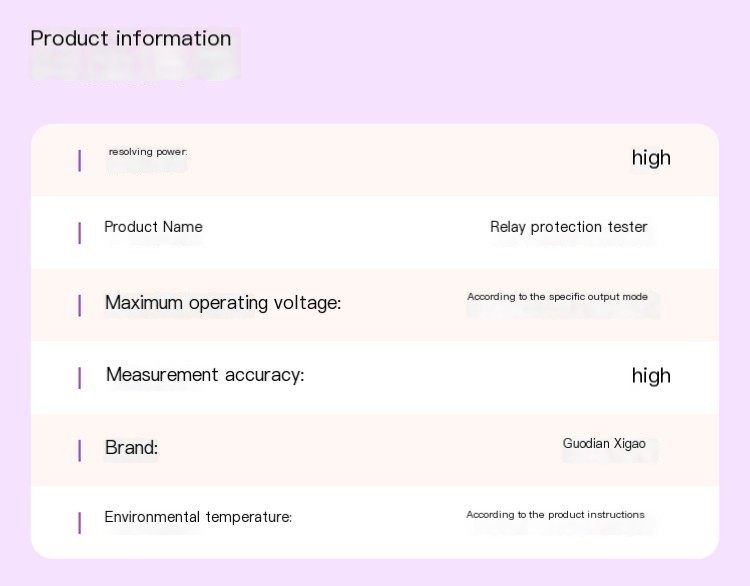Select the Maximum operating voltage label
This screenshot has height=586, width=750.
pyautogui.click(x=223, y=303)
